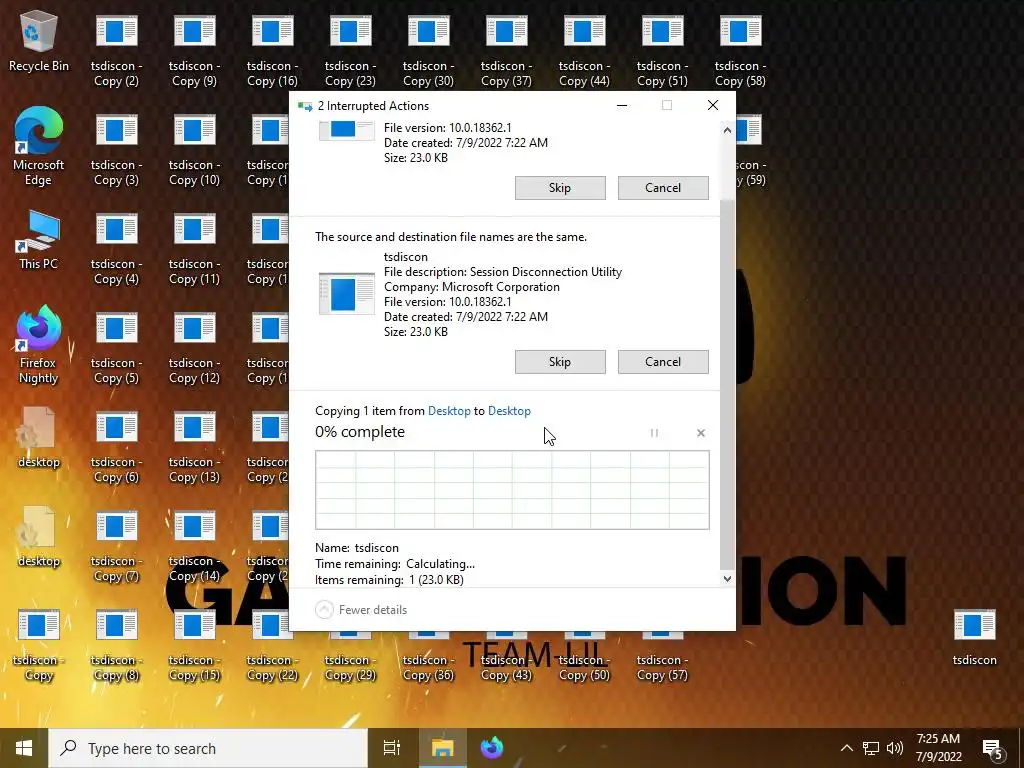The height and width of the screenshot is (768, 1024).
Task: Select tsdiscon - Copy (23) desktop icon
Action: coord(350,52)
